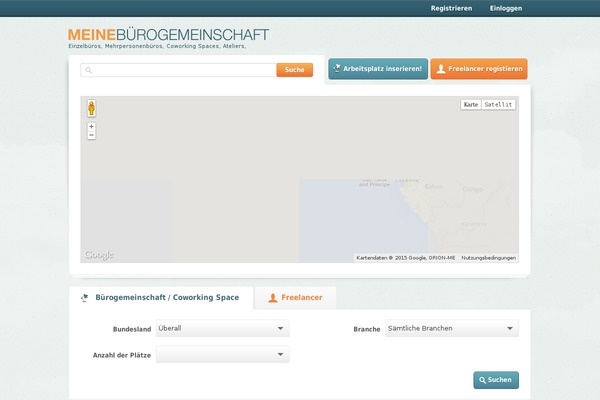This screenshot has width=600, height=400.
Task: Click the magnifier icon in search field
Action: (88, 70)
